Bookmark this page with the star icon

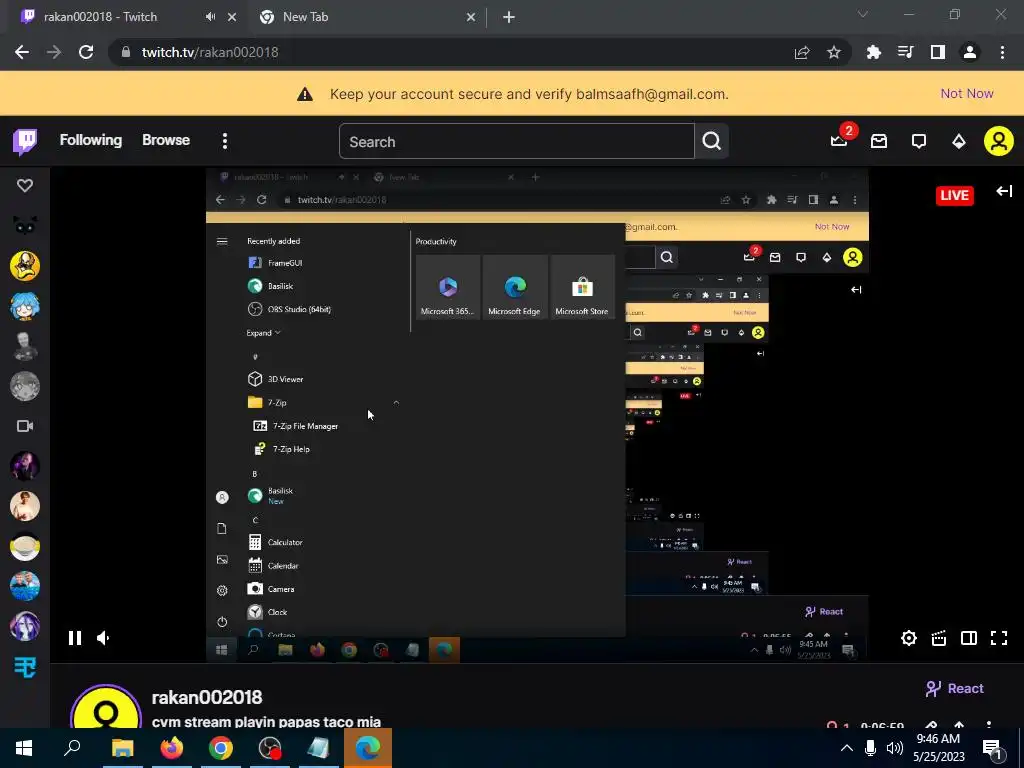tap(833, 52)
